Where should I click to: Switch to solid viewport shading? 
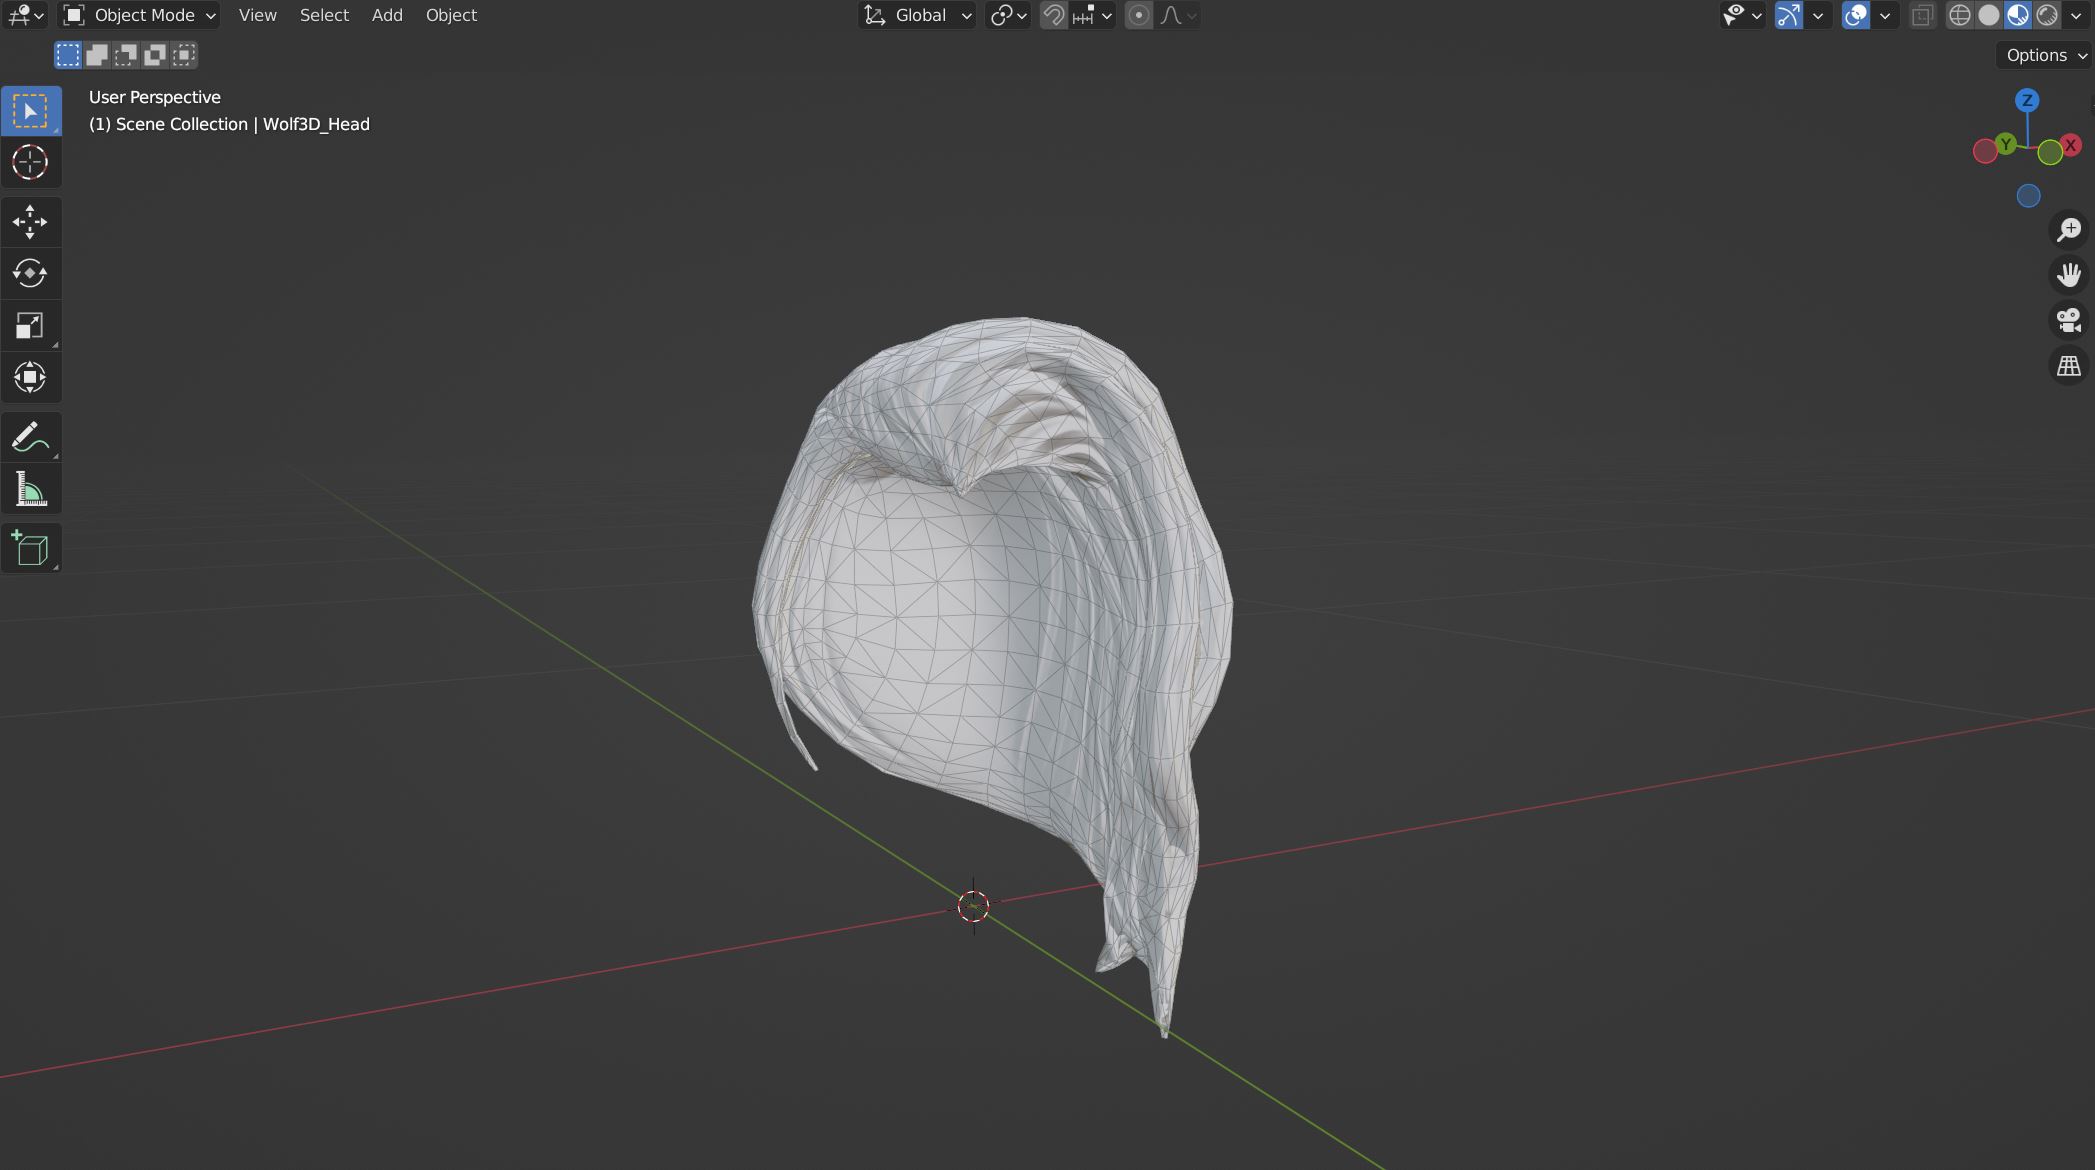(1989, 15)
